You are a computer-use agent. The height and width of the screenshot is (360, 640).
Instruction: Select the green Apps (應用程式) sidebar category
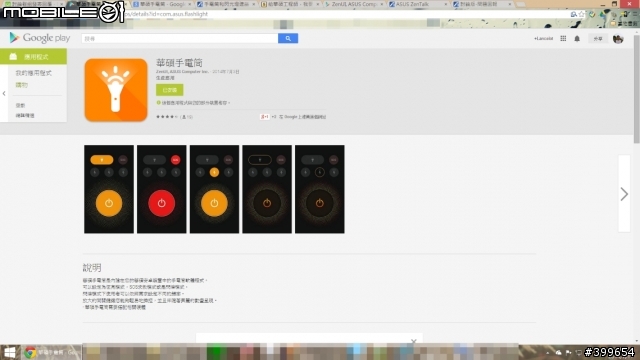click(x=33, y=57)
